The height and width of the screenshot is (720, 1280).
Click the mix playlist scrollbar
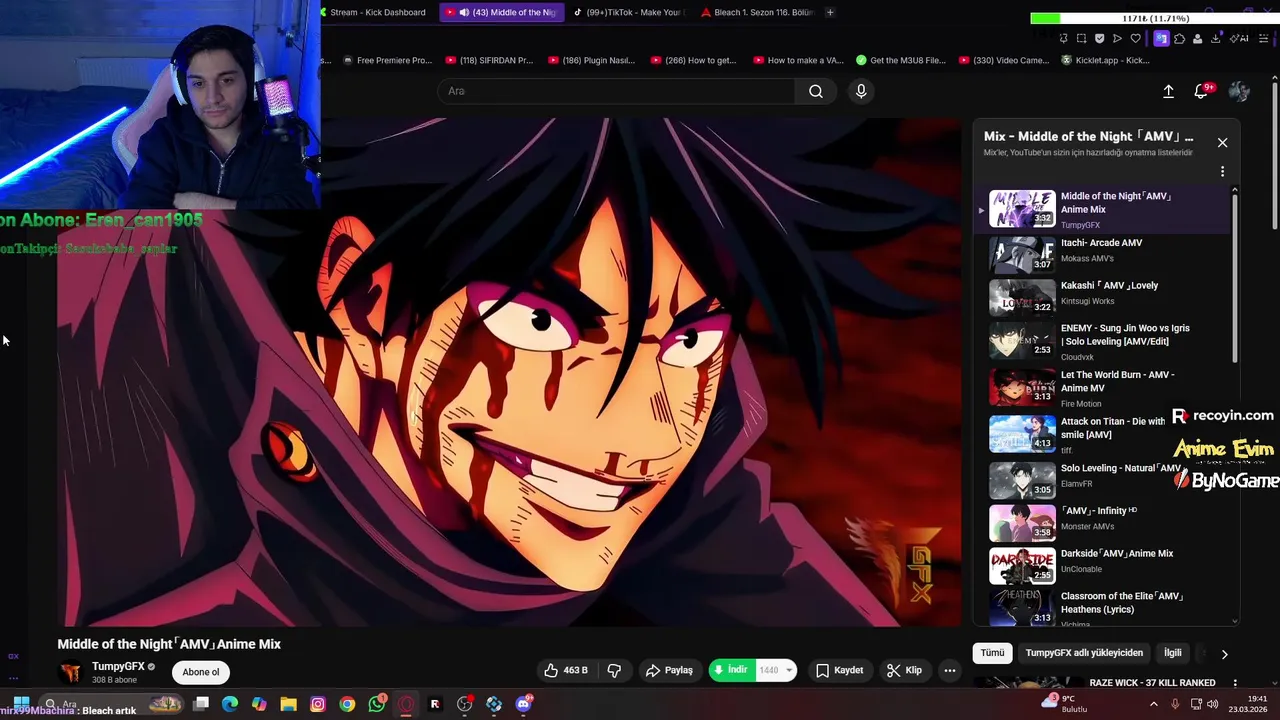click(1234, 277)
